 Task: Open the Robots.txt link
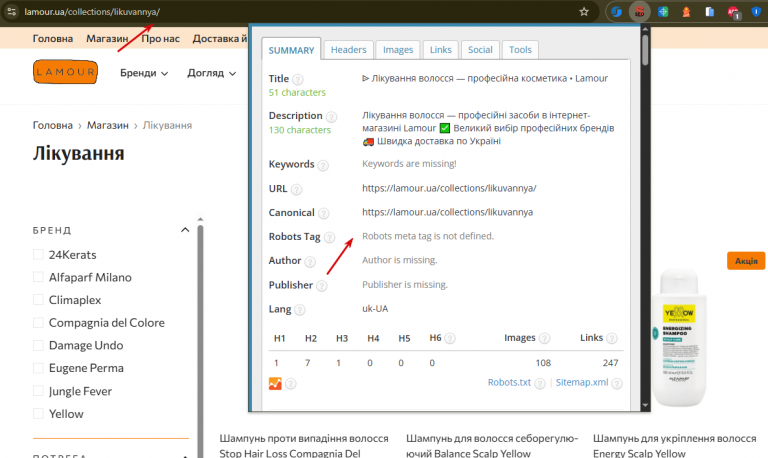coord(509,383)
